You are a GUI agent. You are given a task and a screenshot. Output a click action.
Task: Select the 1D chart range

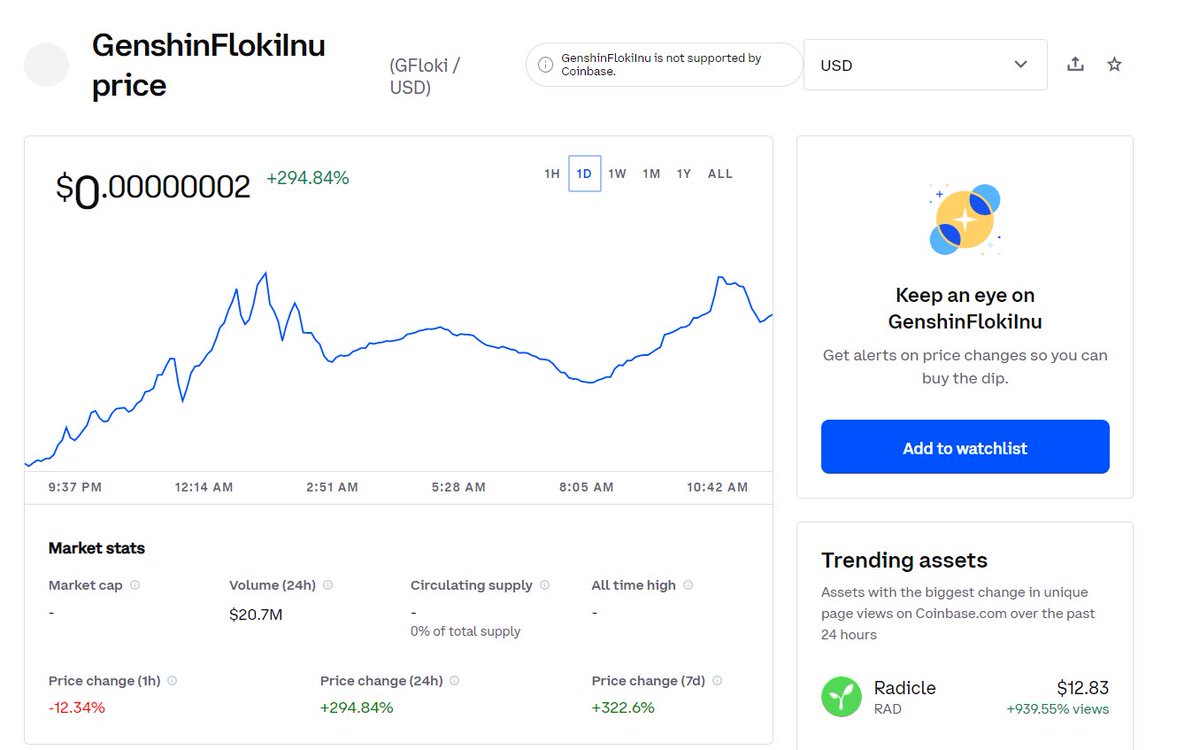point(584,174)
